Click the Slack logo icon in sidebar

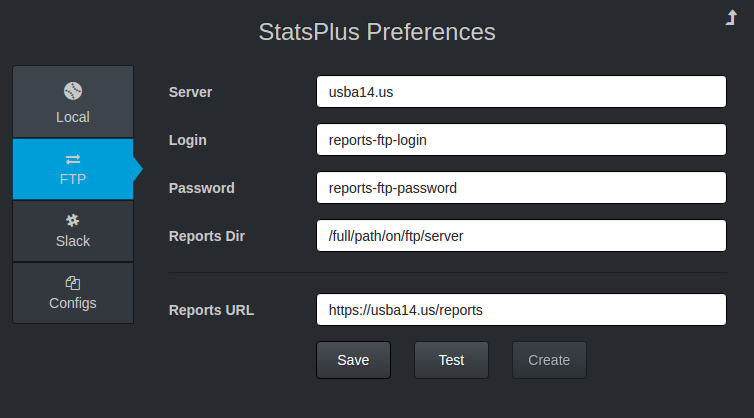tap(72, 220)
